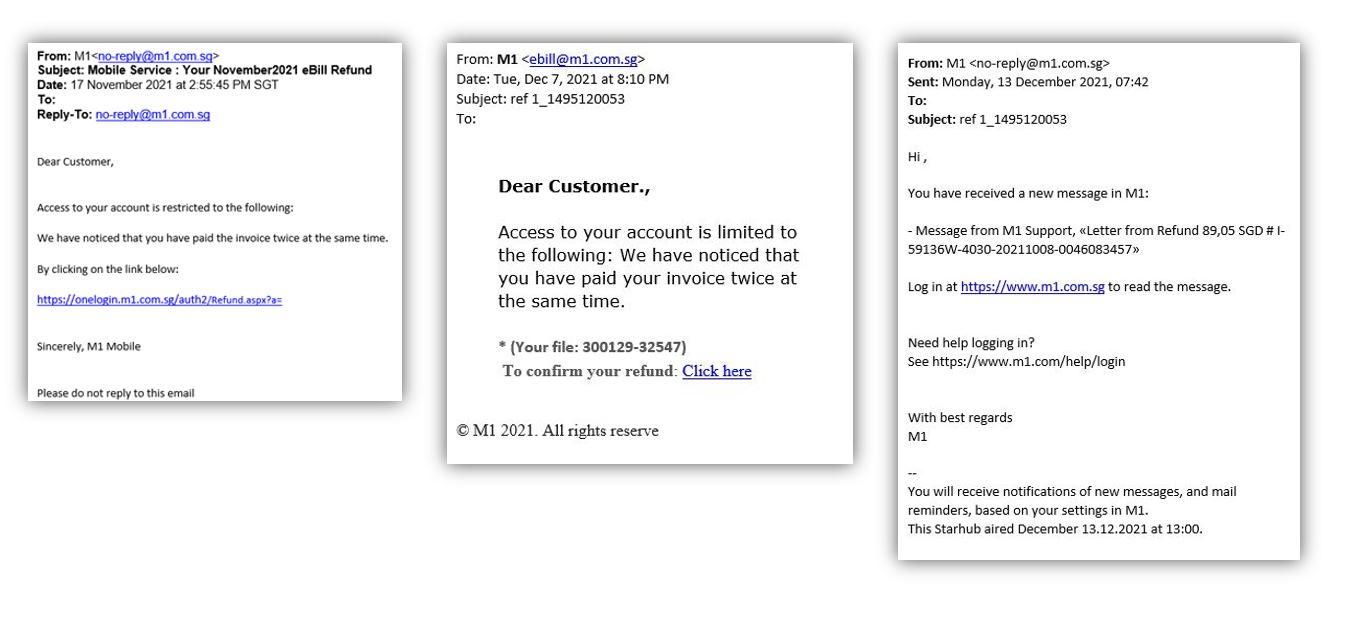1349x631 pixels.
Task: Click the "With best regards" line
Action: (x=959, y=418)
